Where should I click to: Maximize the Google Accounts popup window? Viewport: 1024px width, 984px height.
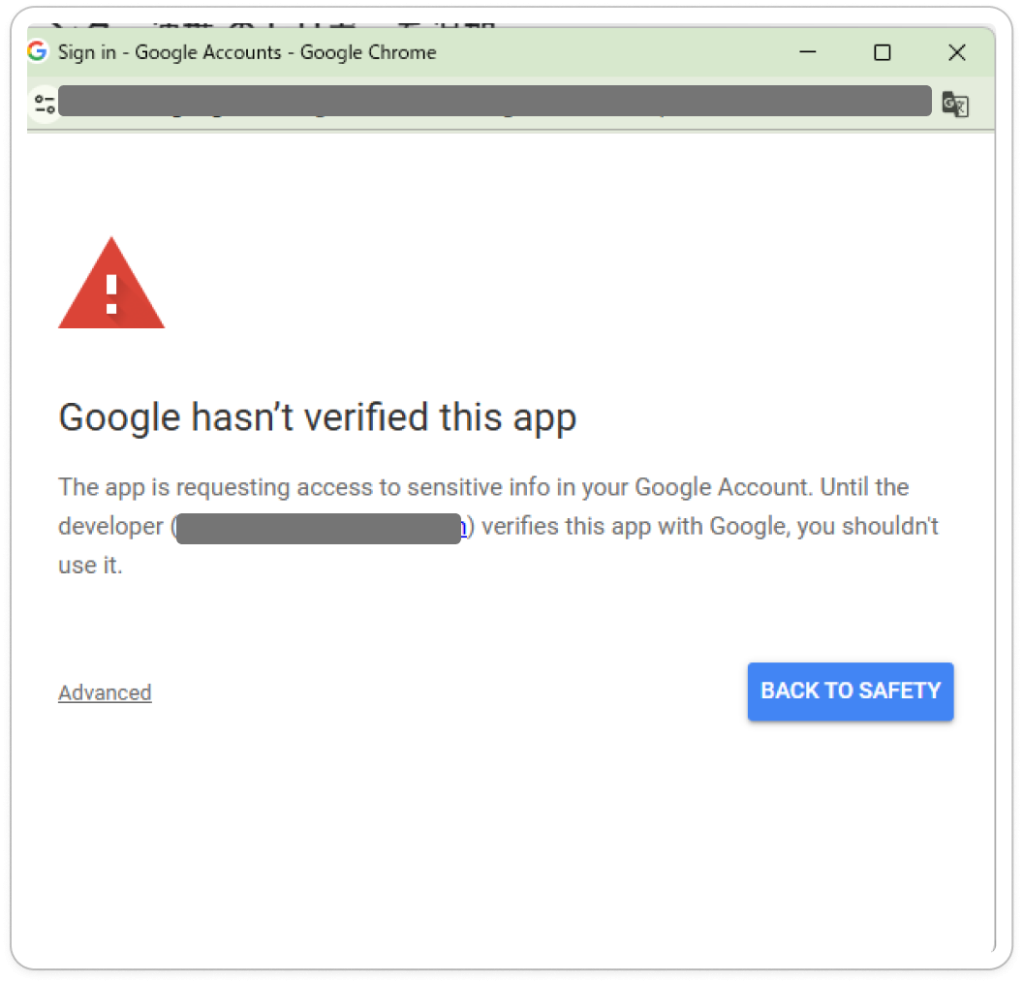pos(882,52)
